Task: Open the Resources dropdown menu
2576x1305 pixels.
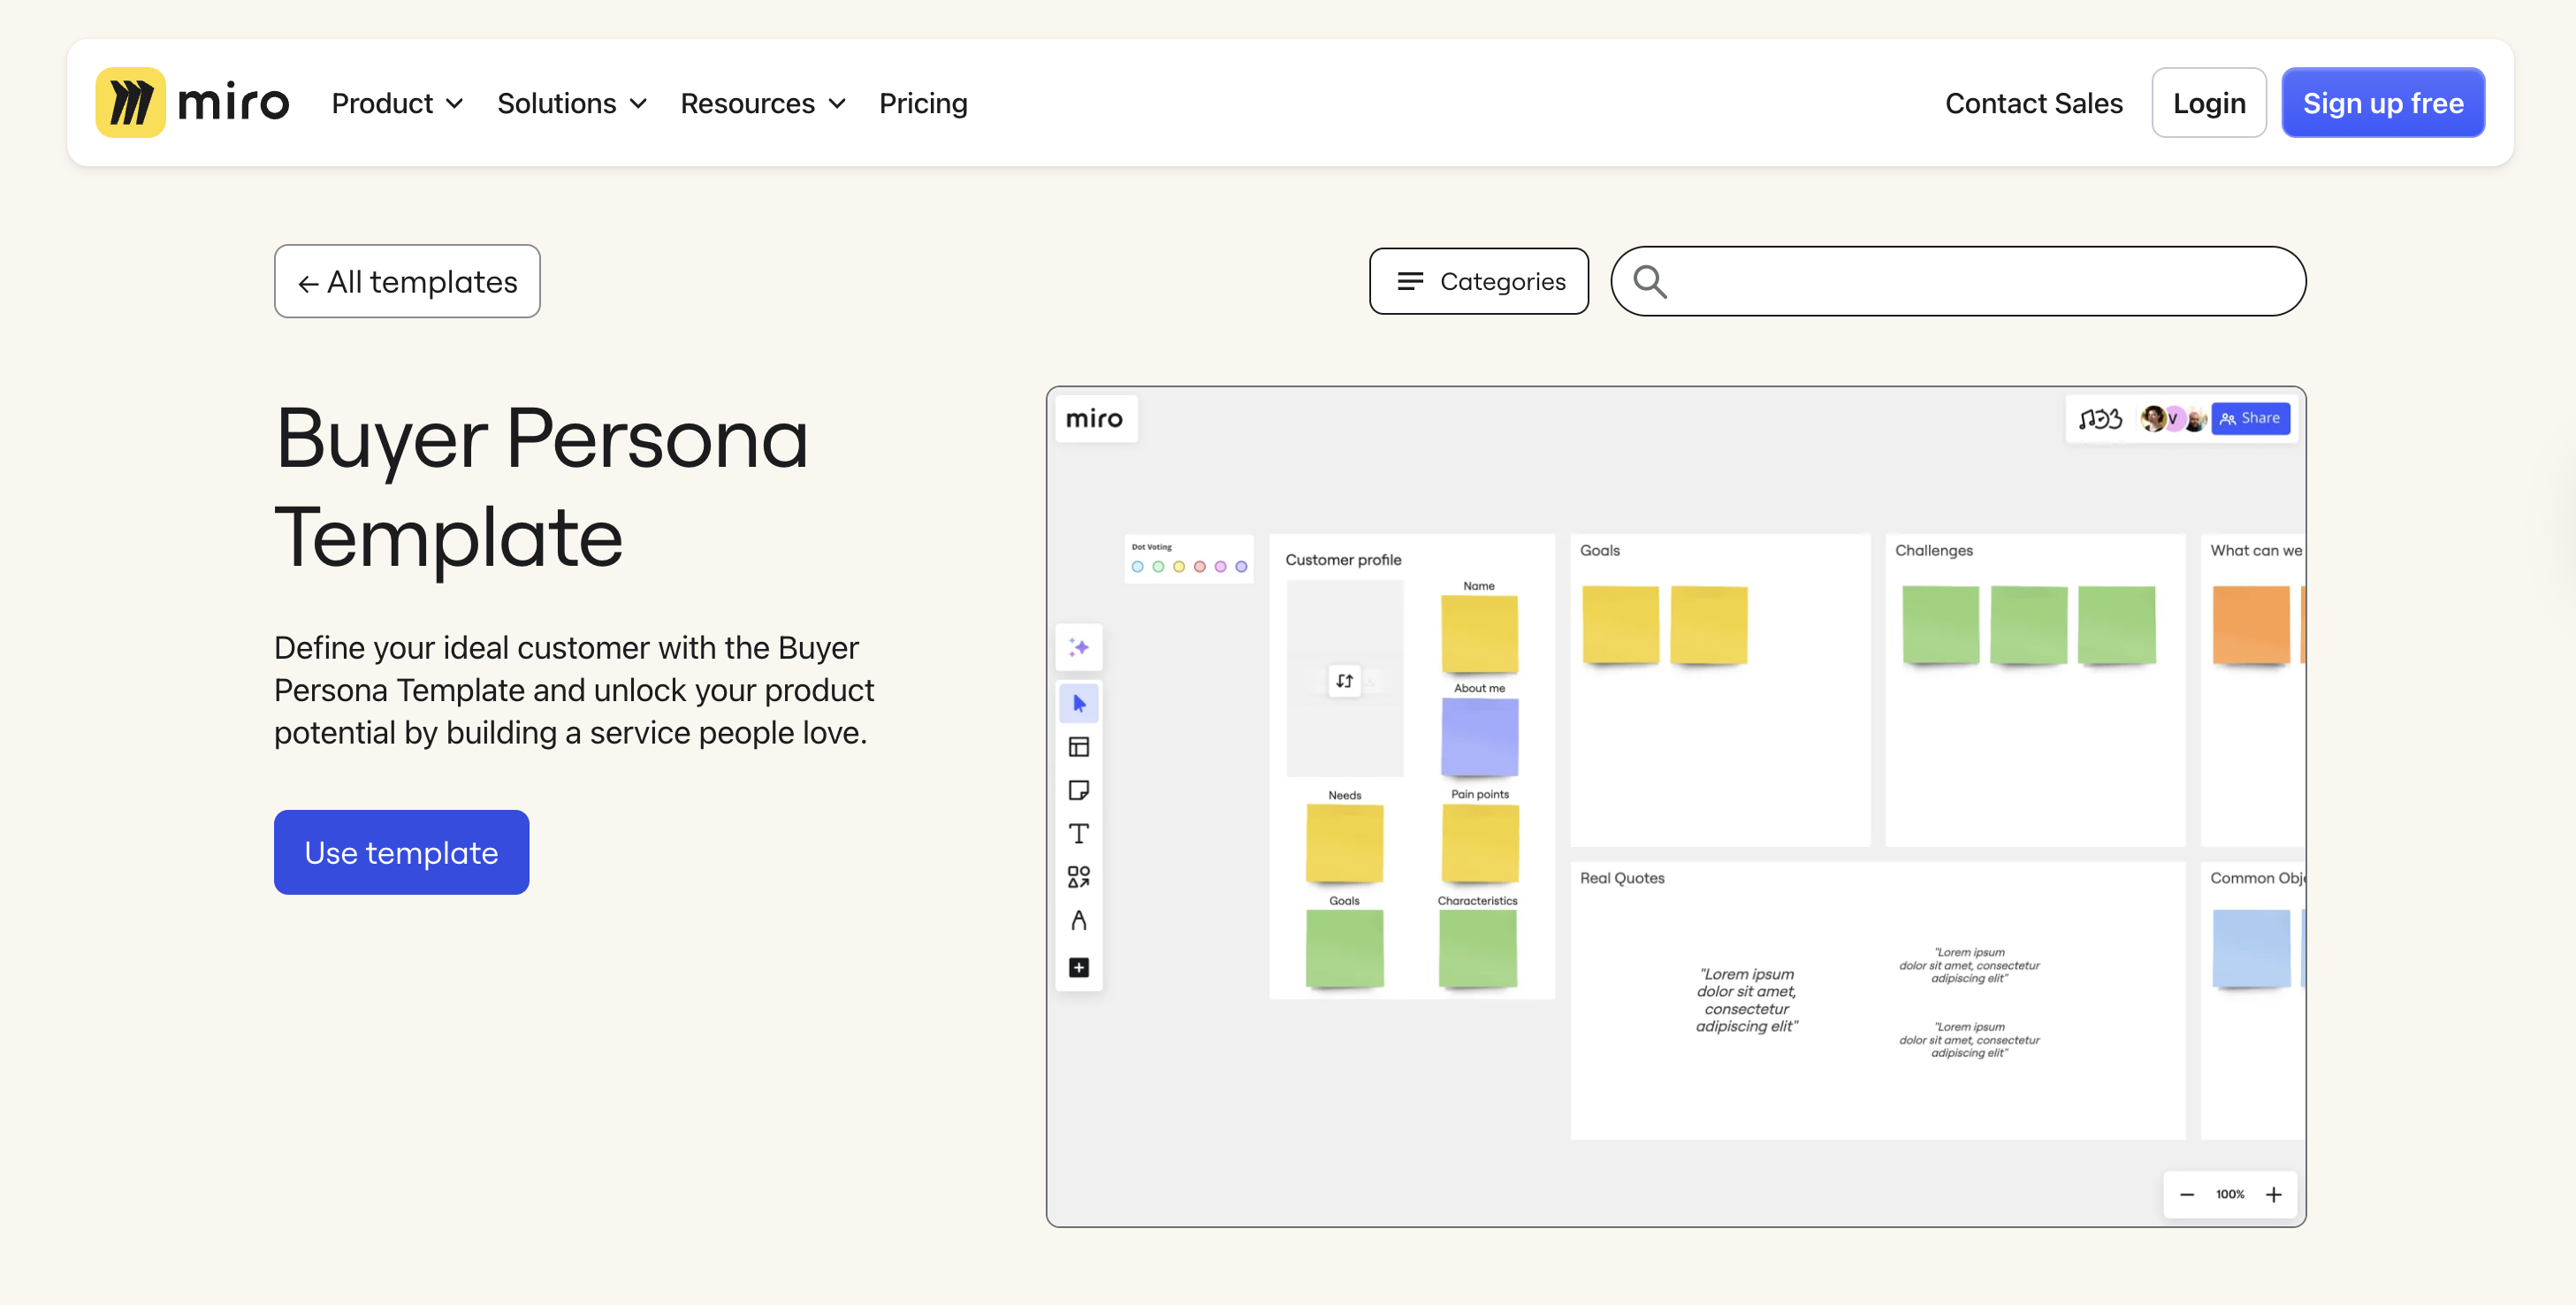Action: 762,103
